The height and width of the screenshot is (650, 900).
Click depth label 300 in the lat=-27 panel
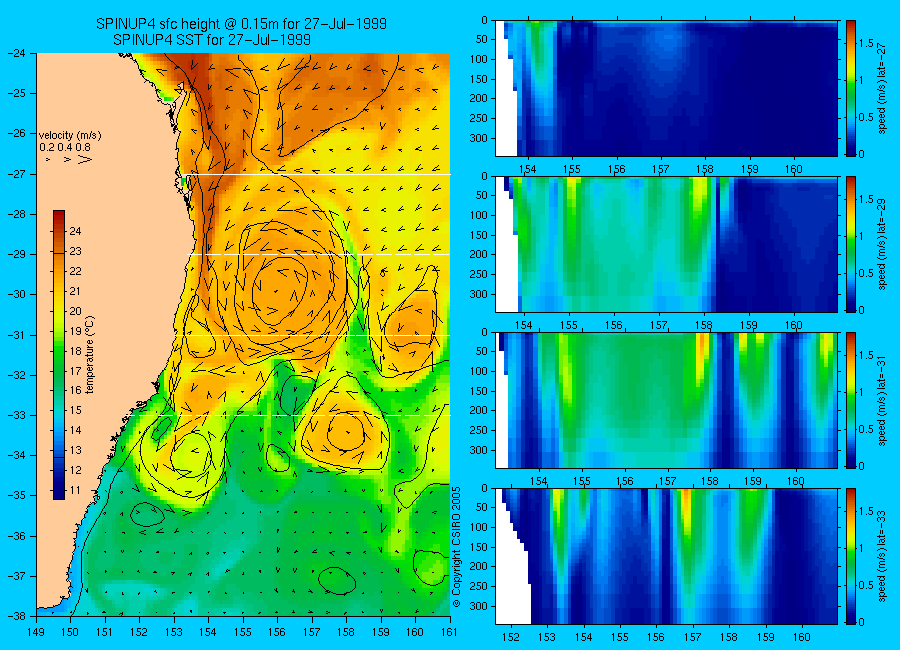(479, 138)
